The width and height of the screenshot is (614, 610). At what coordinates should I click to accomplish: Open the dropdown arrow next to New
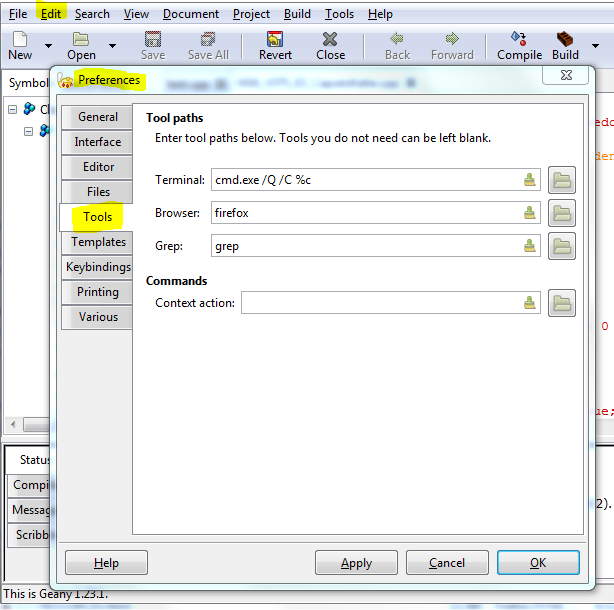tap(50, 46)
